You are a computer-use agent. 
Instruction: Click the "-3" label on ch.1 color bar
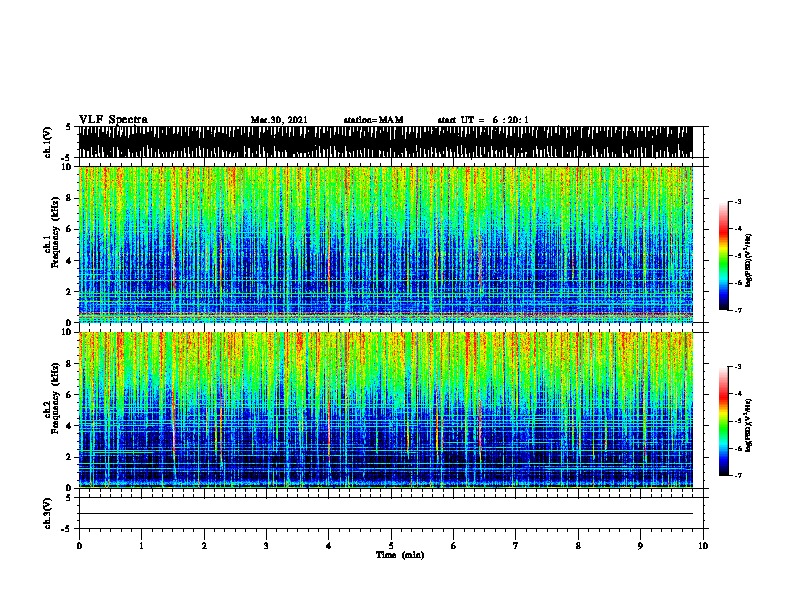738,202
